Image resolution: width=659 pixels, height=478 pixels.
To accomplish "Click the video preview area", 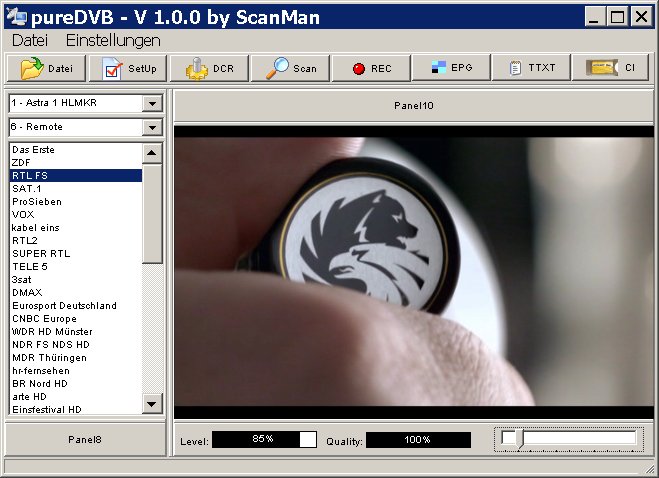I will coord(414,272).
